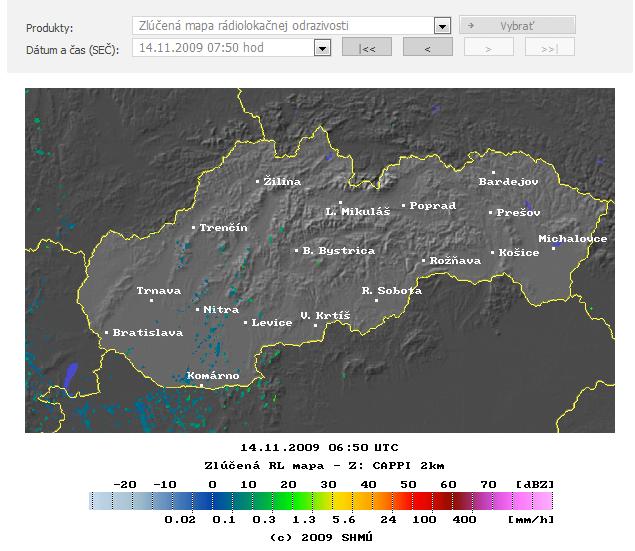The width and height of the screenshot is (635, 551).
Task: Click the Dátum a čas (SEČ) label
Action: [x=72, y=50]
